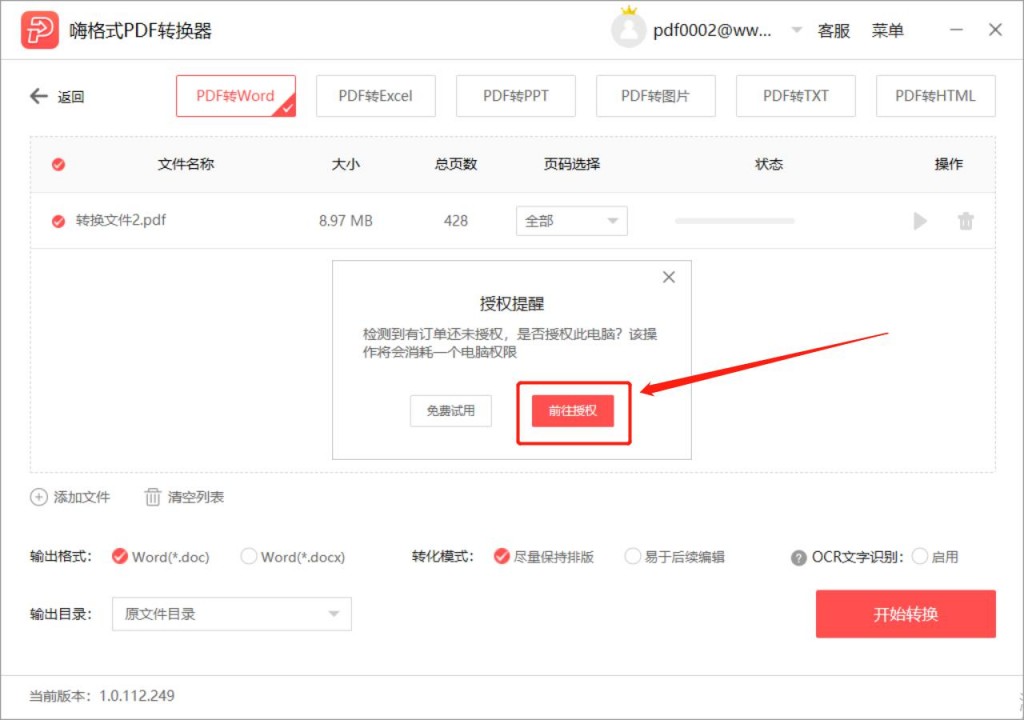Click the 状态 column header

769,164
